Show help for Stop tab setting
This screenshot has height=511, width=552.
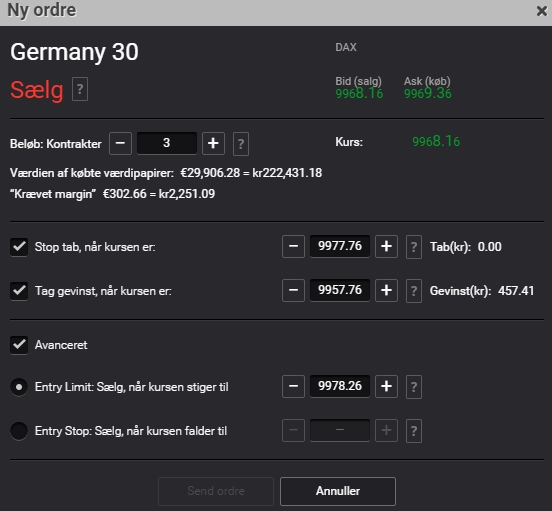click(x=414, y=247)
